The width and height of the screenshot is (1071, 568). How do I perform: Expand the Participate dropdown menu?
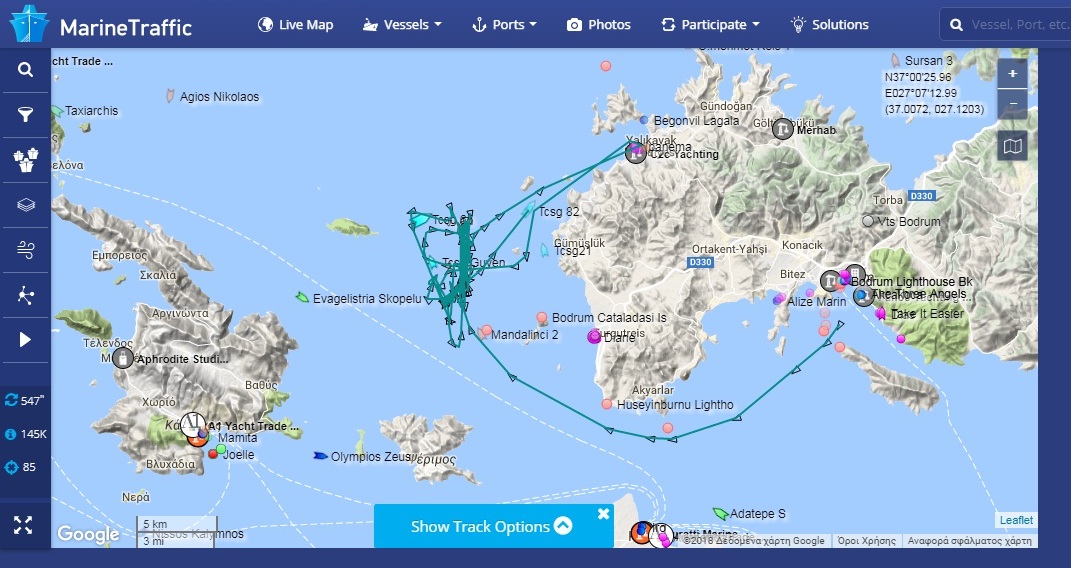click(x=710, y=25)
